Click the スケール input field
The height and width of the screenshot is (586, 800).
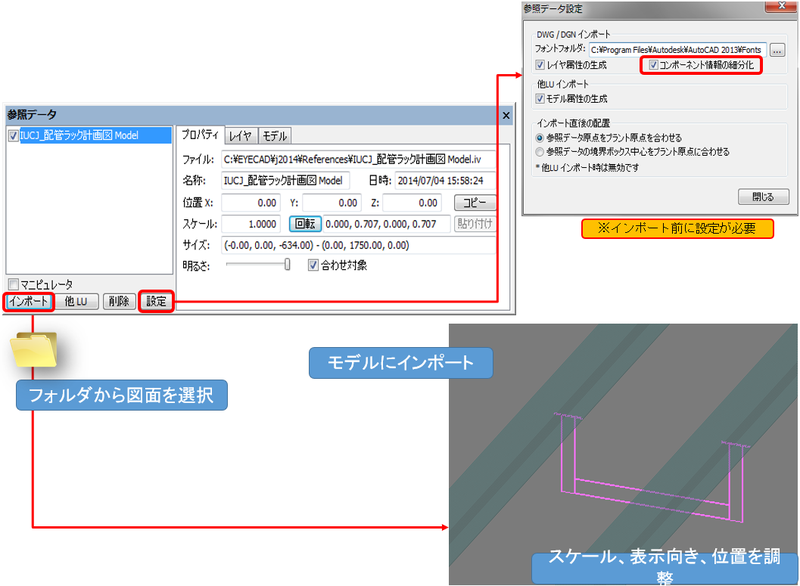(x=252, y=224)
